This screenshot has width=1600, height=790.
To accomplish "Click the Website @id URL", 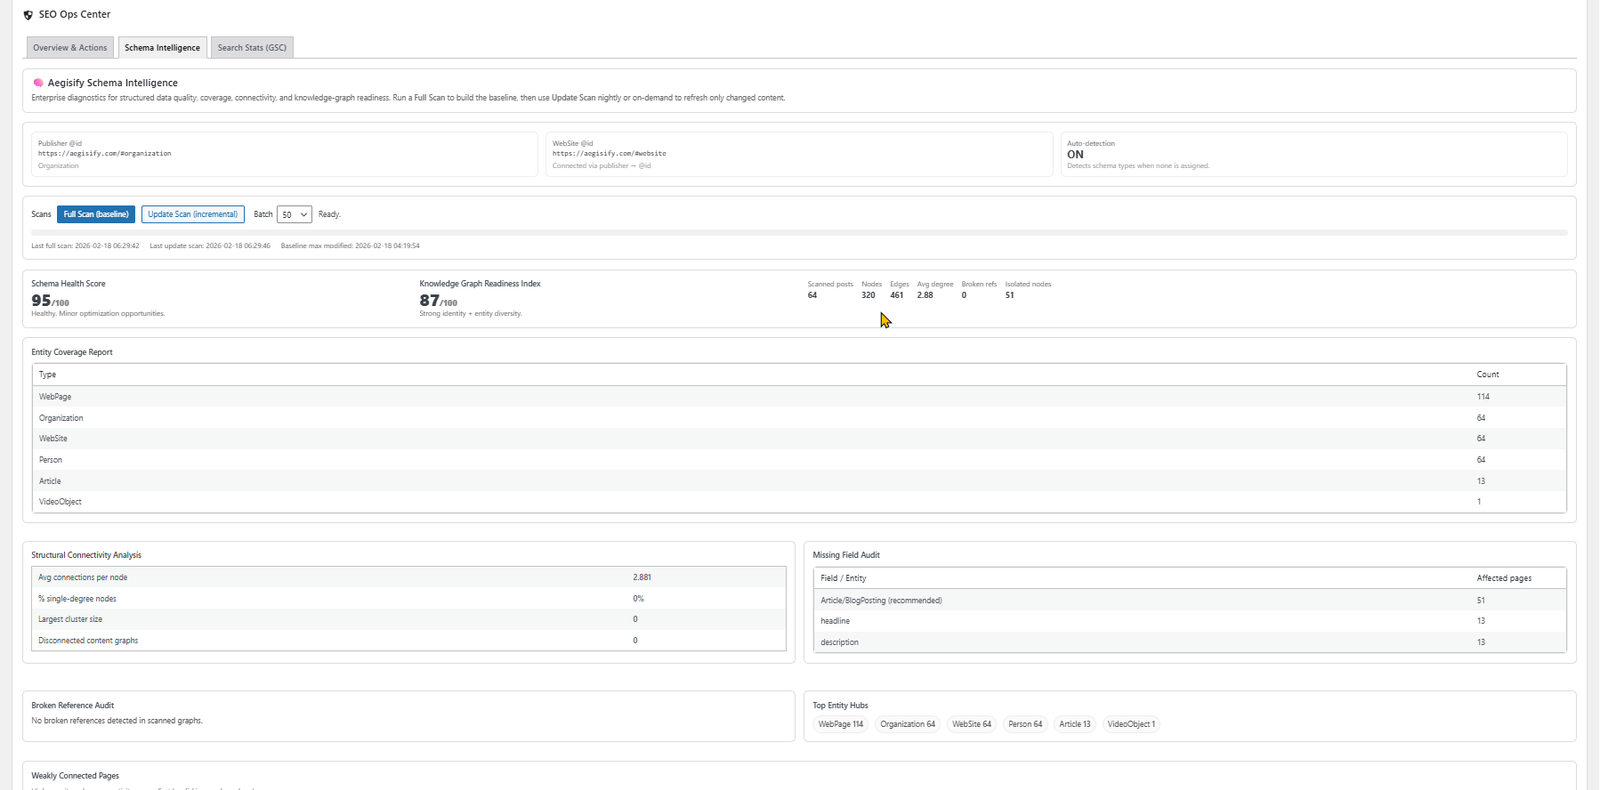I will point(609,154).
